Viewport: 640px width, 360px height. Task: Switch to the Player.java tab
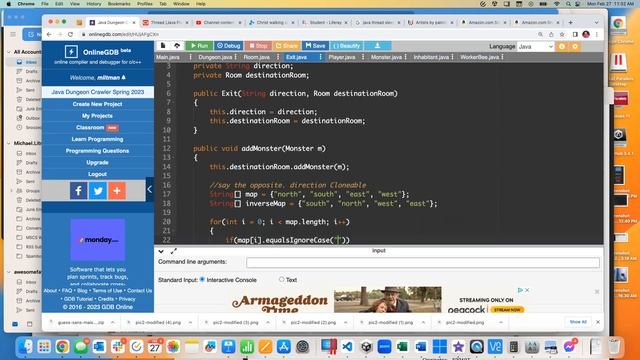click(342, 57)
